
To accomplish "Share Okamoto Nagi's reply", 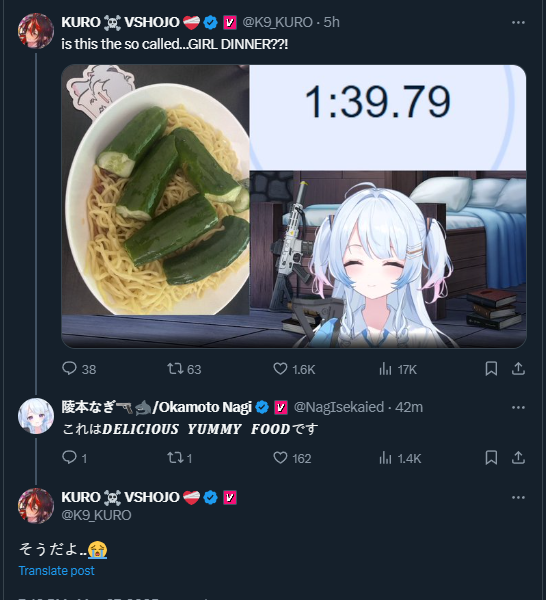I will (x=518, y=458).
